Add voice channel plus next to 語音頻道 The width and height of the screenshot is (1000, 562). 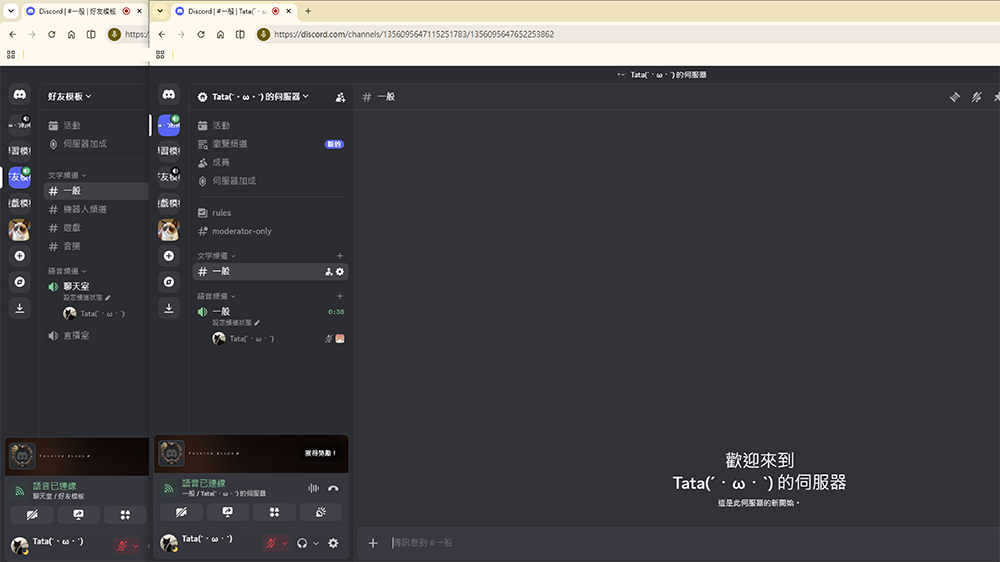(340, 296)
